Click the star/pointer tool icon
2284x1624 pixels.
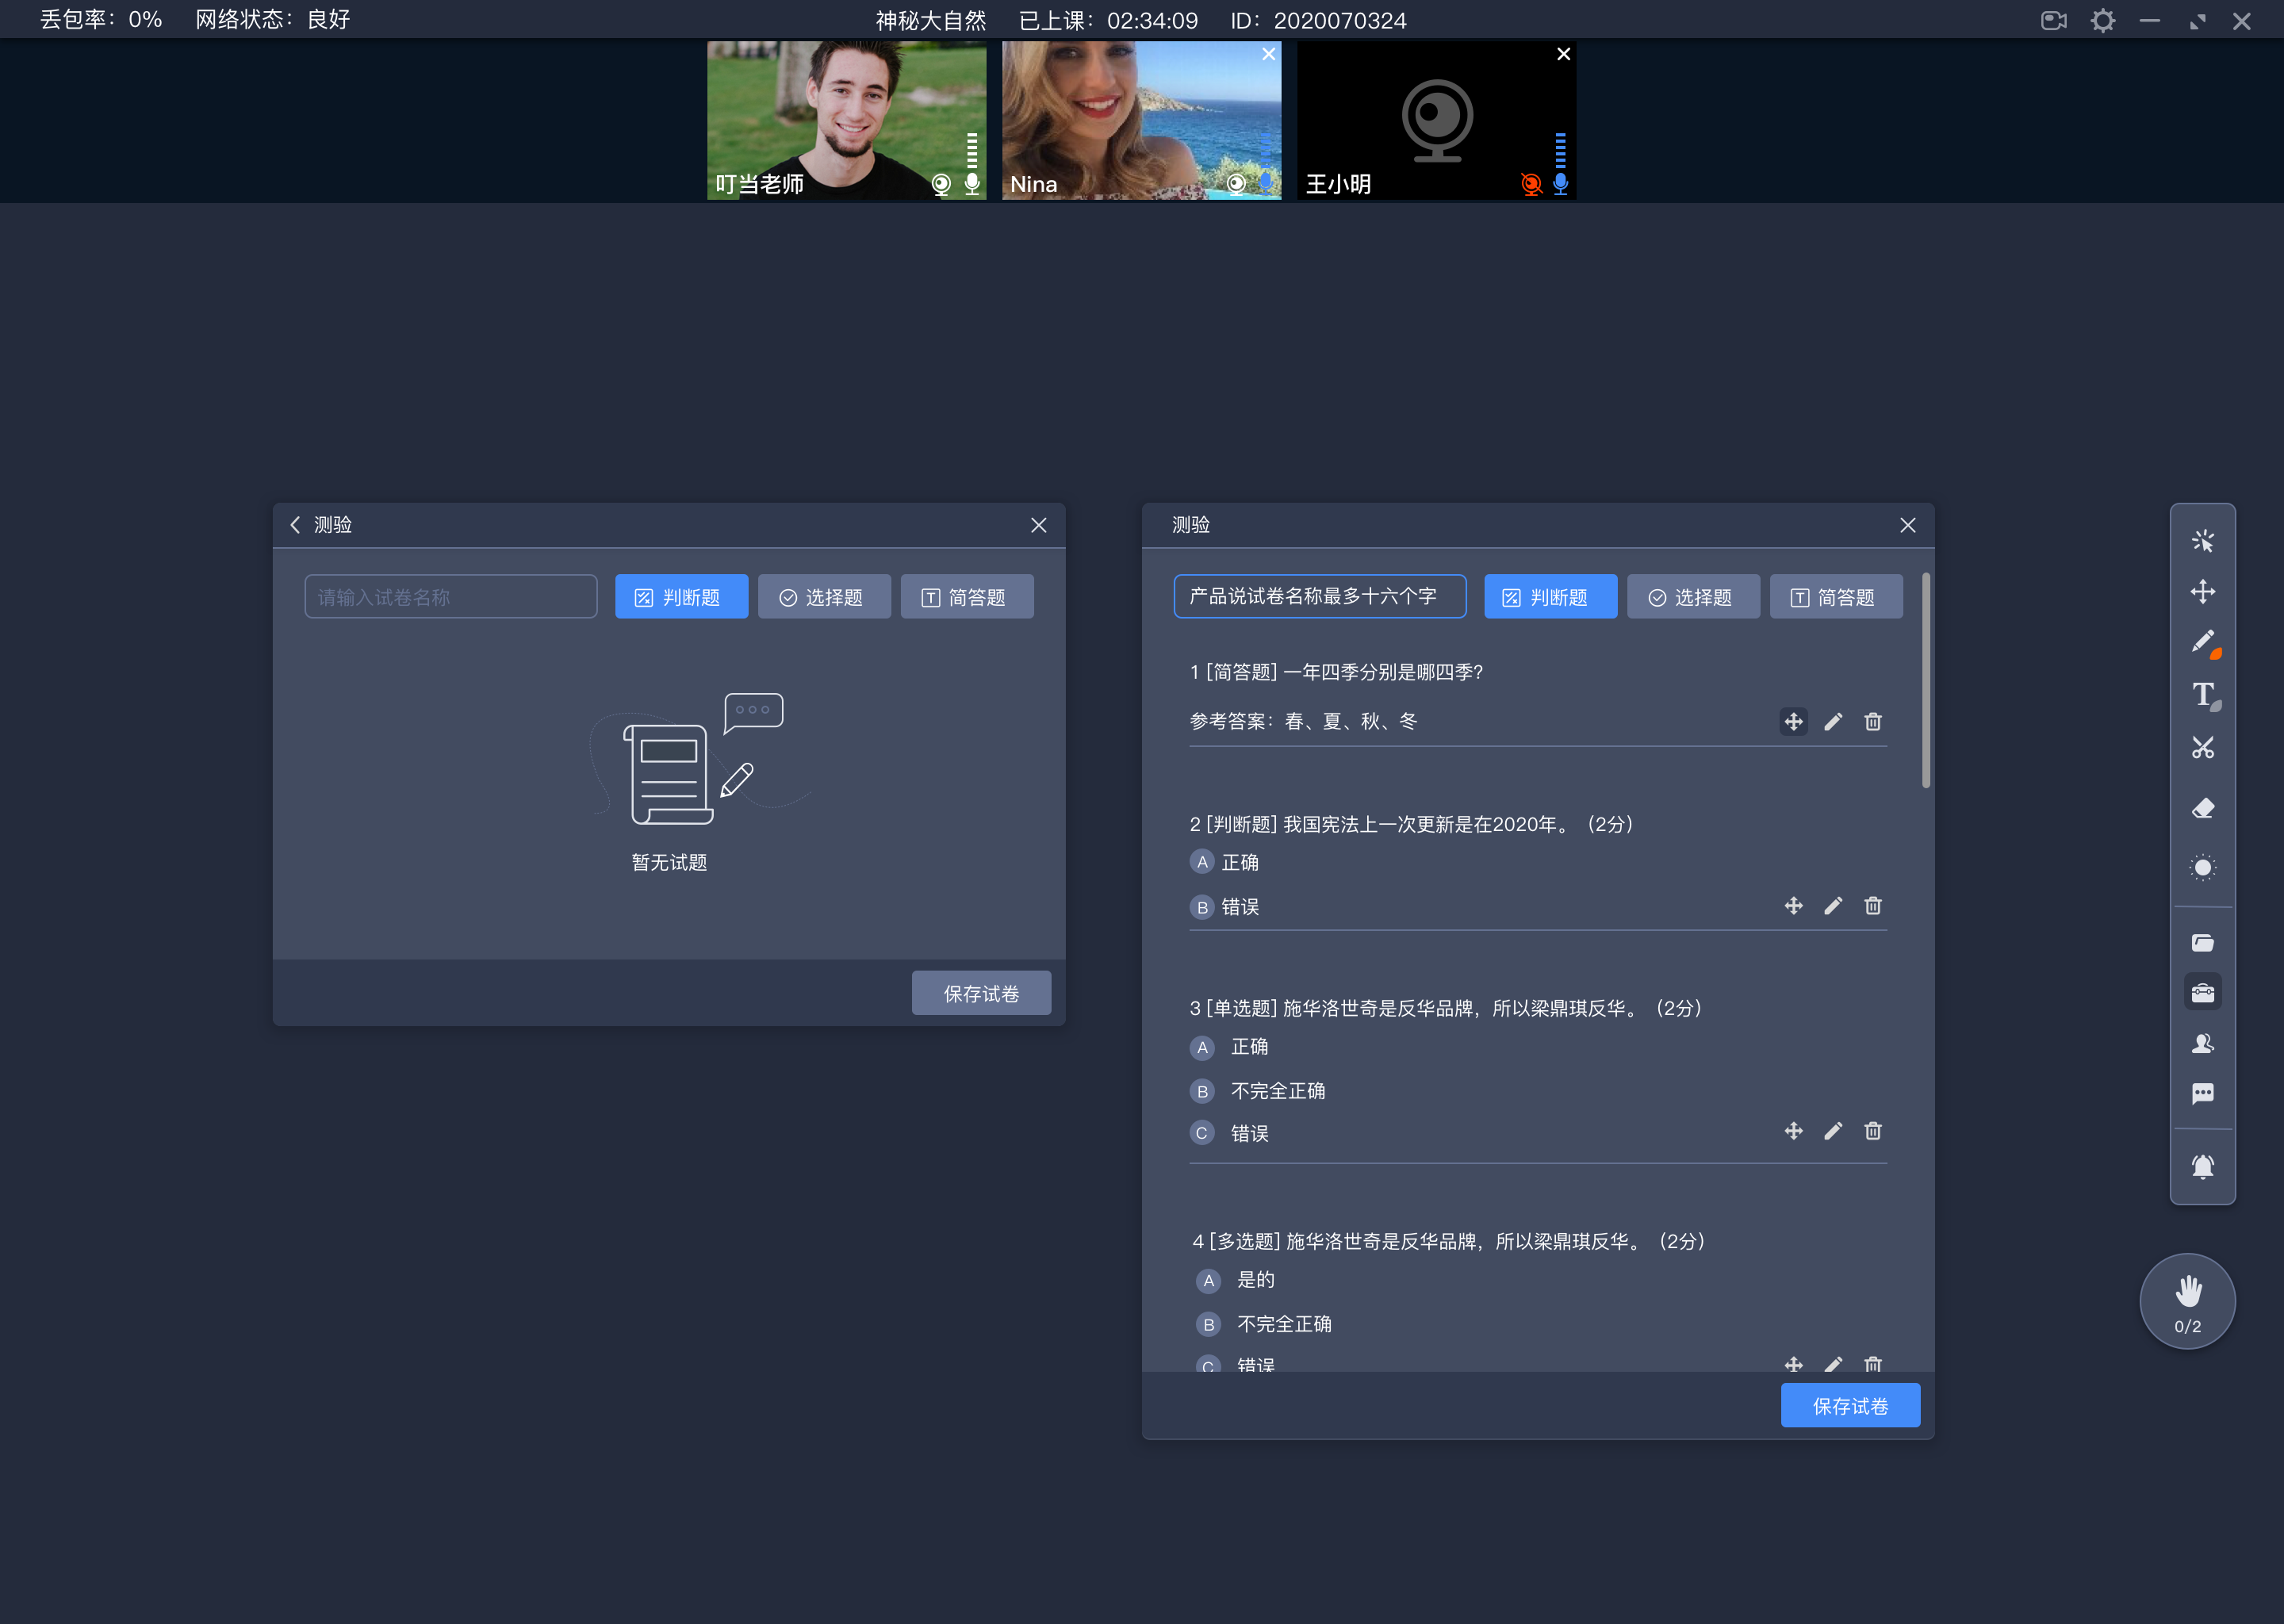[2203, 539]
